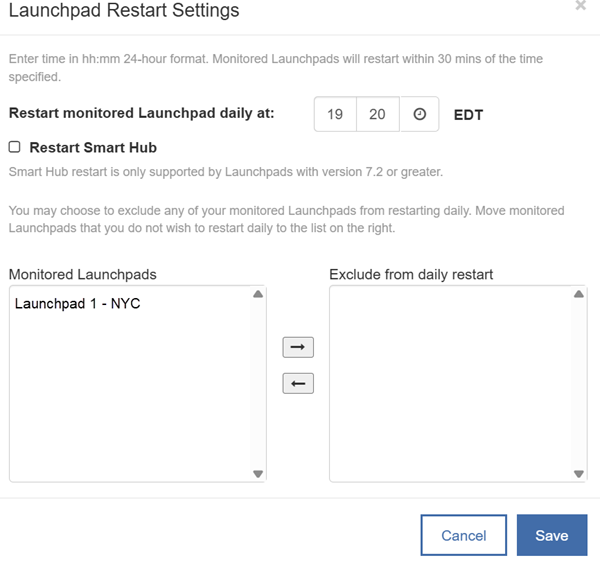The width and height of the screenshot is (600, 567).
Task: Move the selected Launchpad to the exclude list with the right arrow
Action: point(298,348)
